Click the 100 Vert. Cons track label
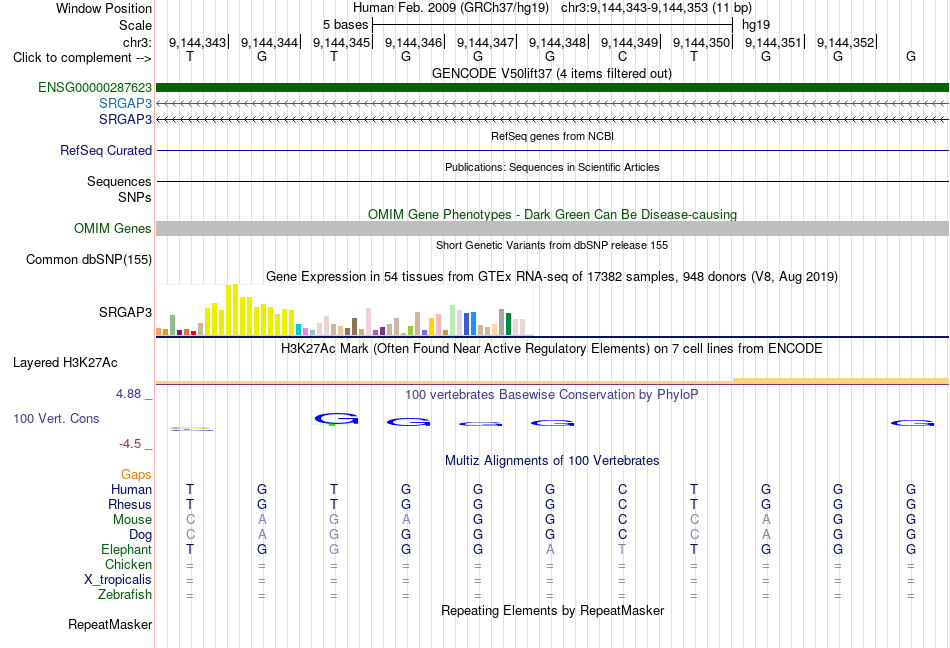Image resolution: width=950 pixels, height=648 pixels. [56, 418]
